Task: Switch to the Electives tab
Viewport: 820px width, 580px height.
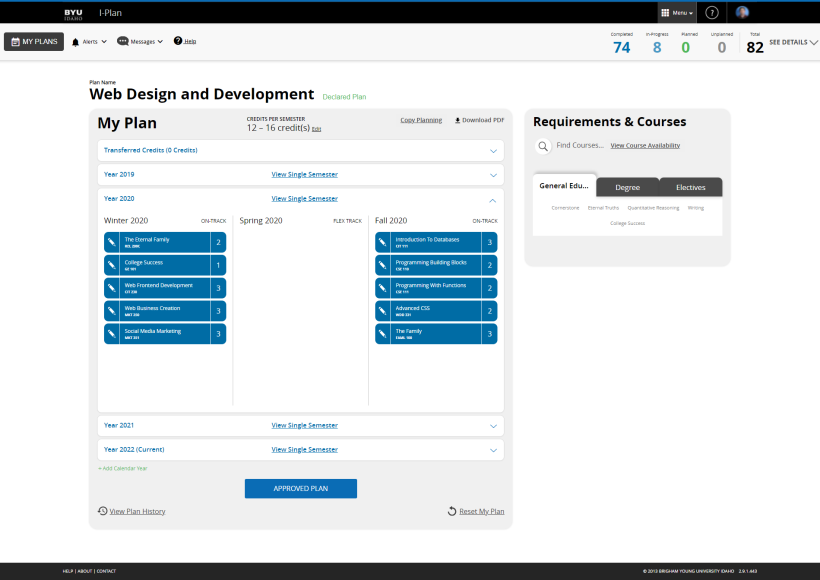Action: click(x=690, y=187)
